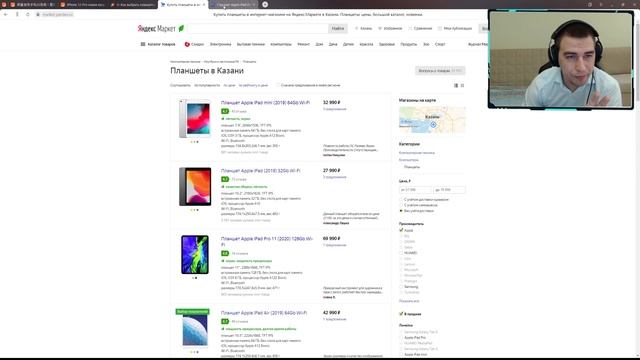Change city via Казань header link

coord(363,29)
